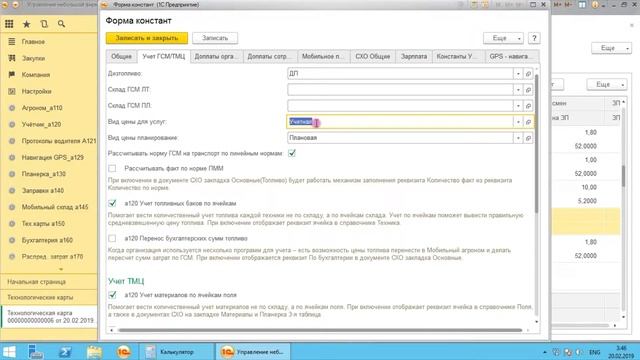The width and height of the screenshot is (640, 360).
Task: Click the form's vertical scrollbar
Action: [x=536, y=143]
